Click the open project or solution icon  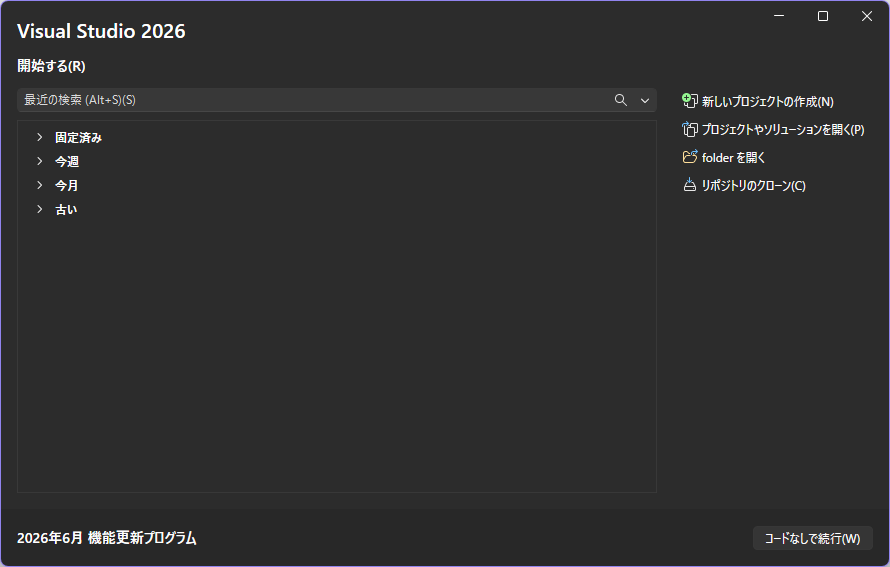[x=689, y=129]
